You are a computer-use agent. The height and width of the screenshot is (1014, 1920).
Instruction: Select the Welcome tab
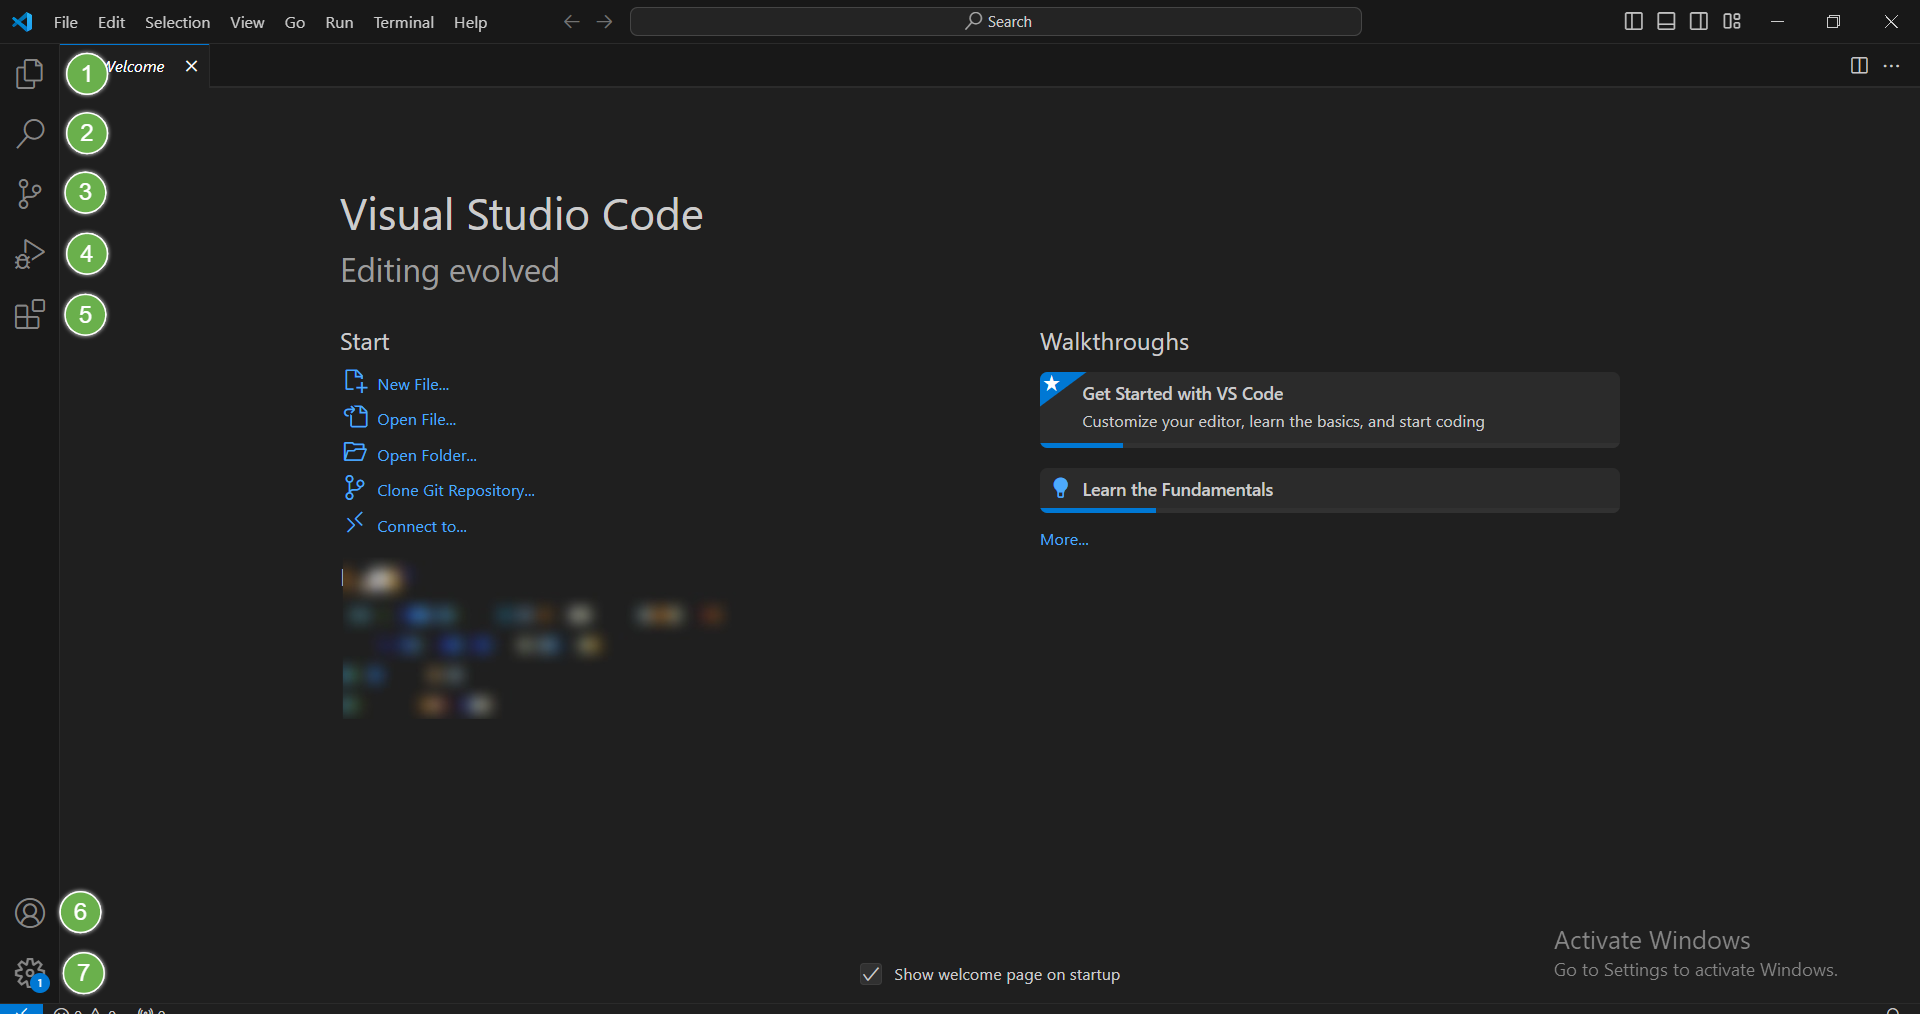(x=136, y=66)
